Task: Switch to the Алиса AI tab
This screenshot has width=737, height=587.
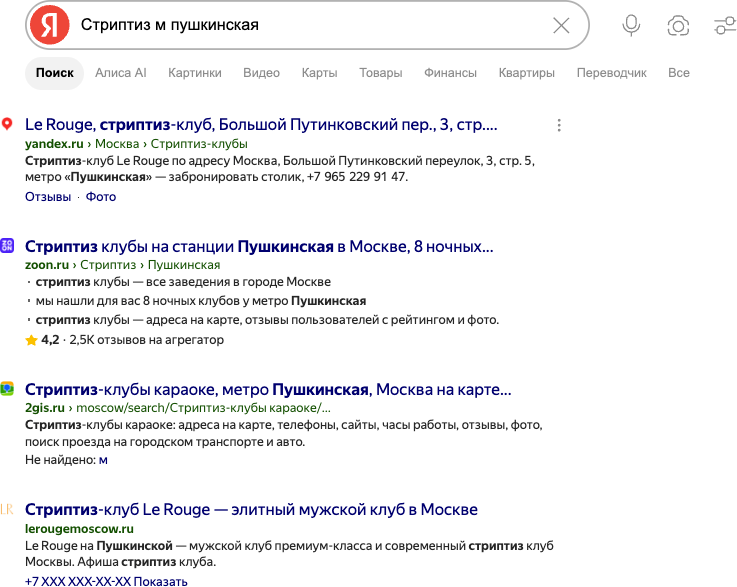Action: pyautogui.click(x=121, y=73)
